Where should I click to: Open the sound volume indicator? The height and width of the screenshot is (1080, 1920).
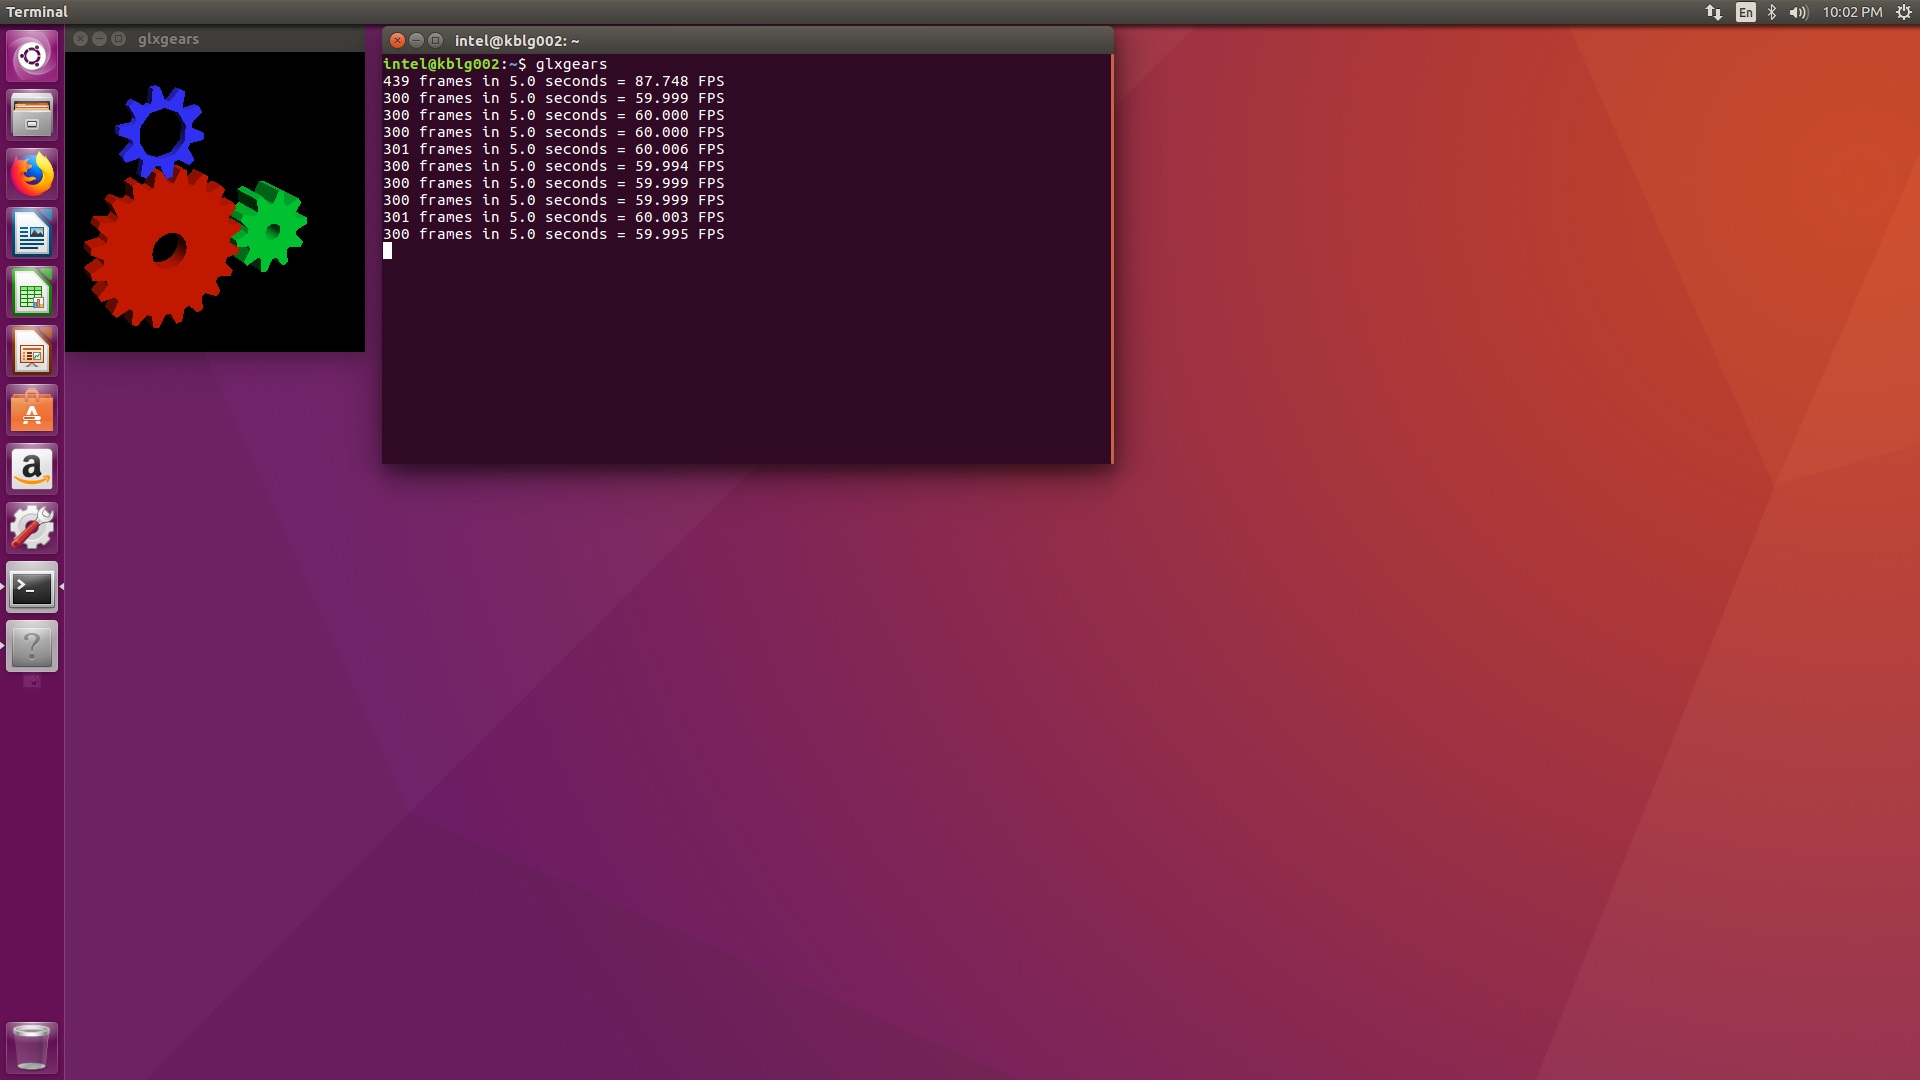[1798, 12]
